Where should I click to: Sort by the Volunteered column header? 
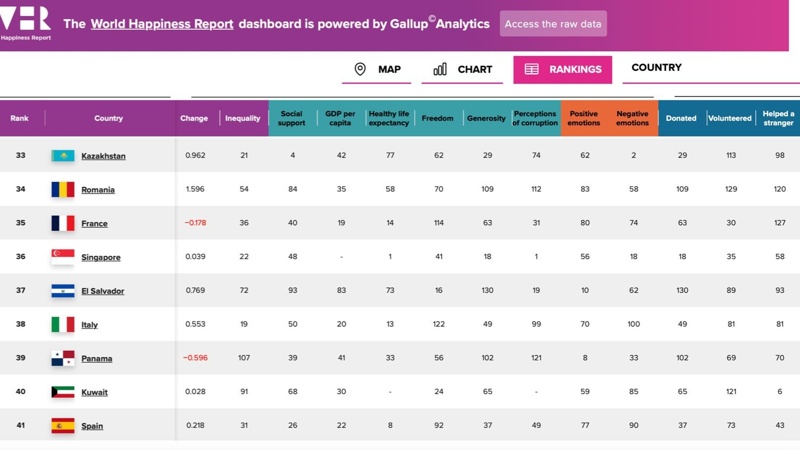730,118
